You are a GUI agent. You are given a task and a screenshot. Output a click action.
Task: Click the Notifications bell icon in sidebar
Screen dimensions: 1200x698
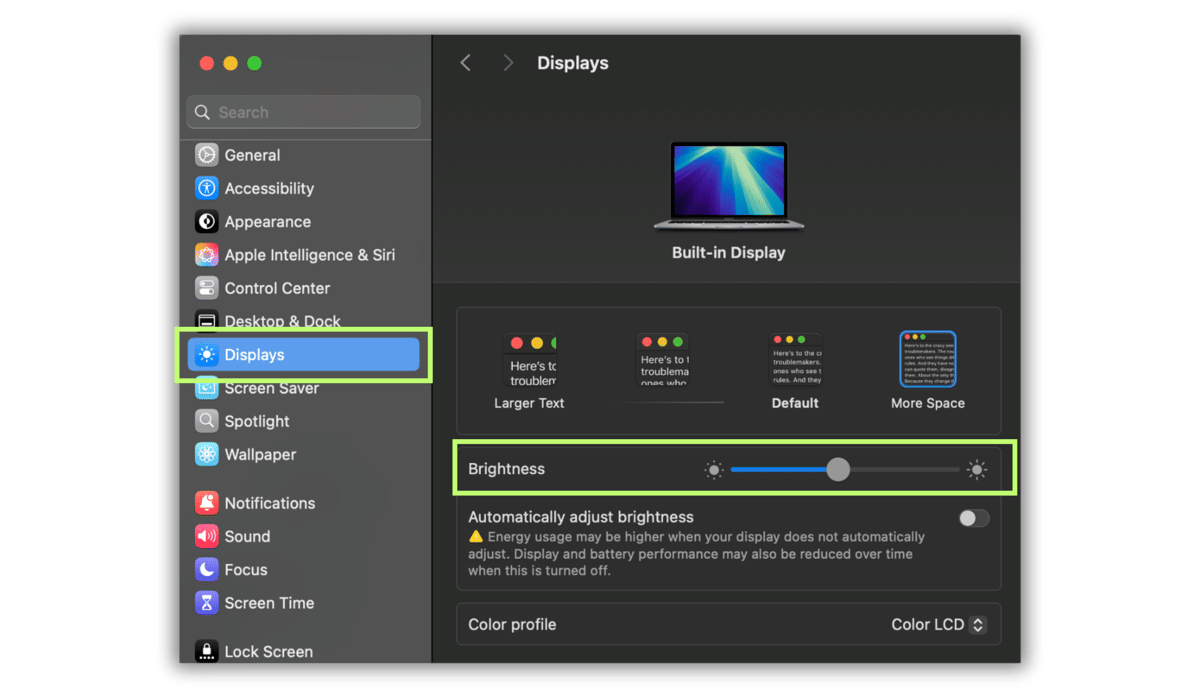[x=206, y=503]
